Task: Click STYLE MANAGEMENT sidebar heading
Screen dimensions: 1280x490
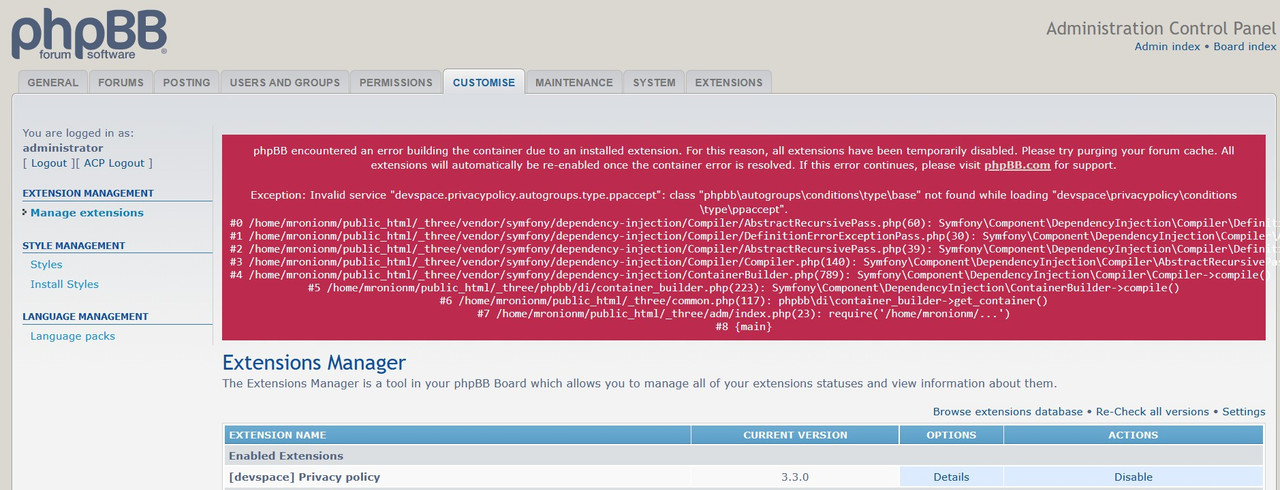Action: [74, 245]
